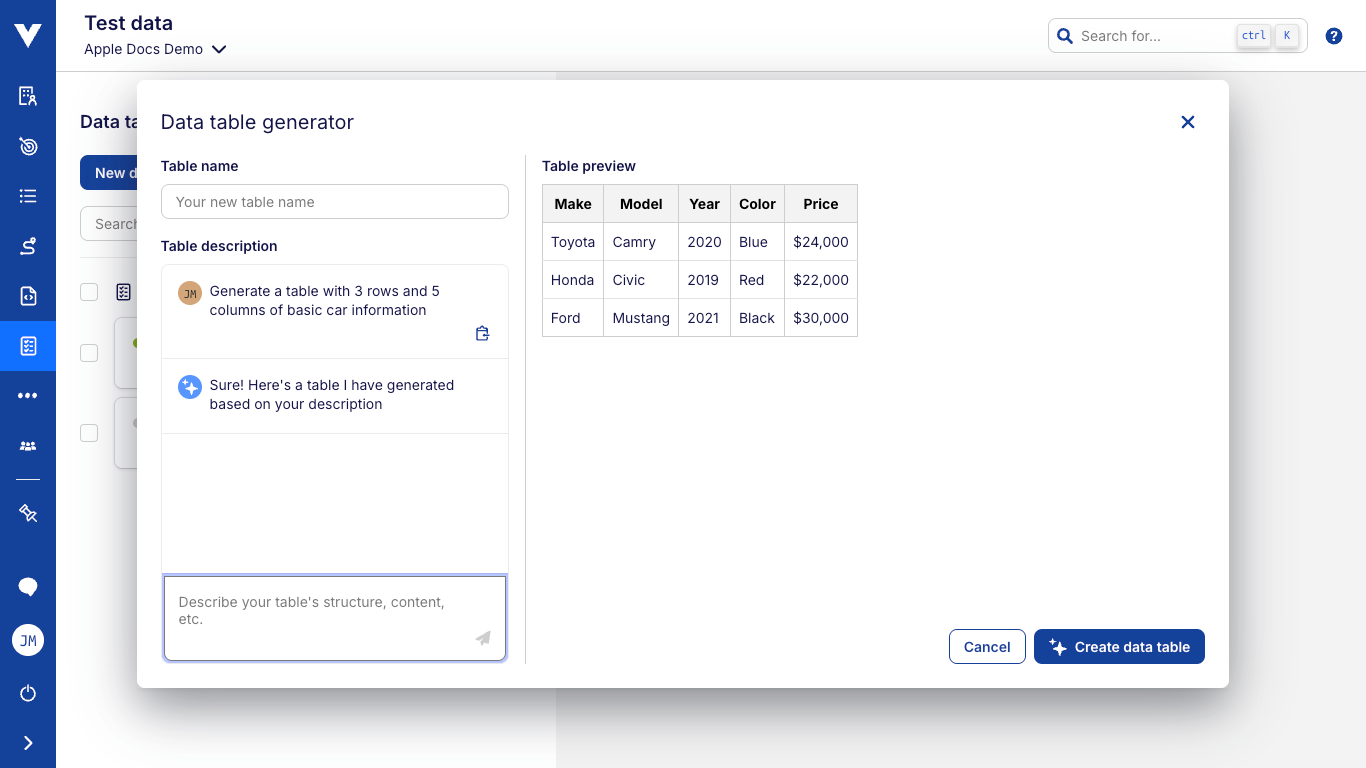Image resolution: width=1366 pixels, height=768 pixels.
Task: Send the table description message
Action: (x=483, y=638)
